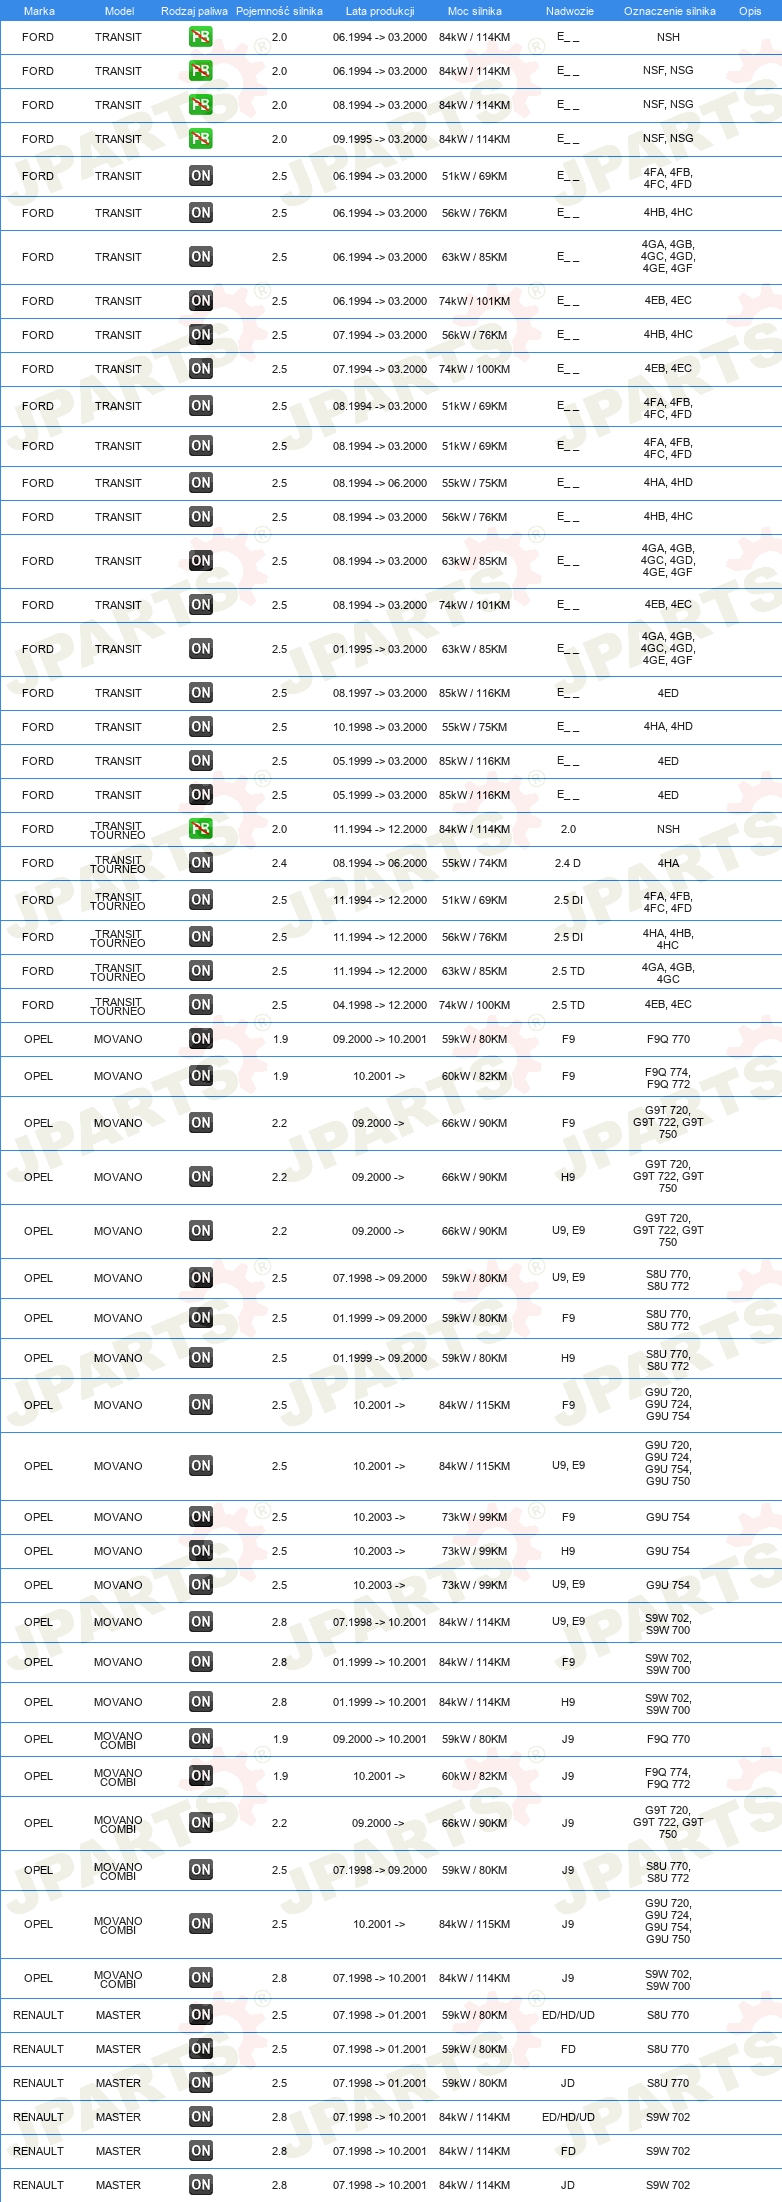This screenshot has width=782, height=2202.
Task: Click RENAULT in the 2.5 JD row
Action: coord(38,2083)
